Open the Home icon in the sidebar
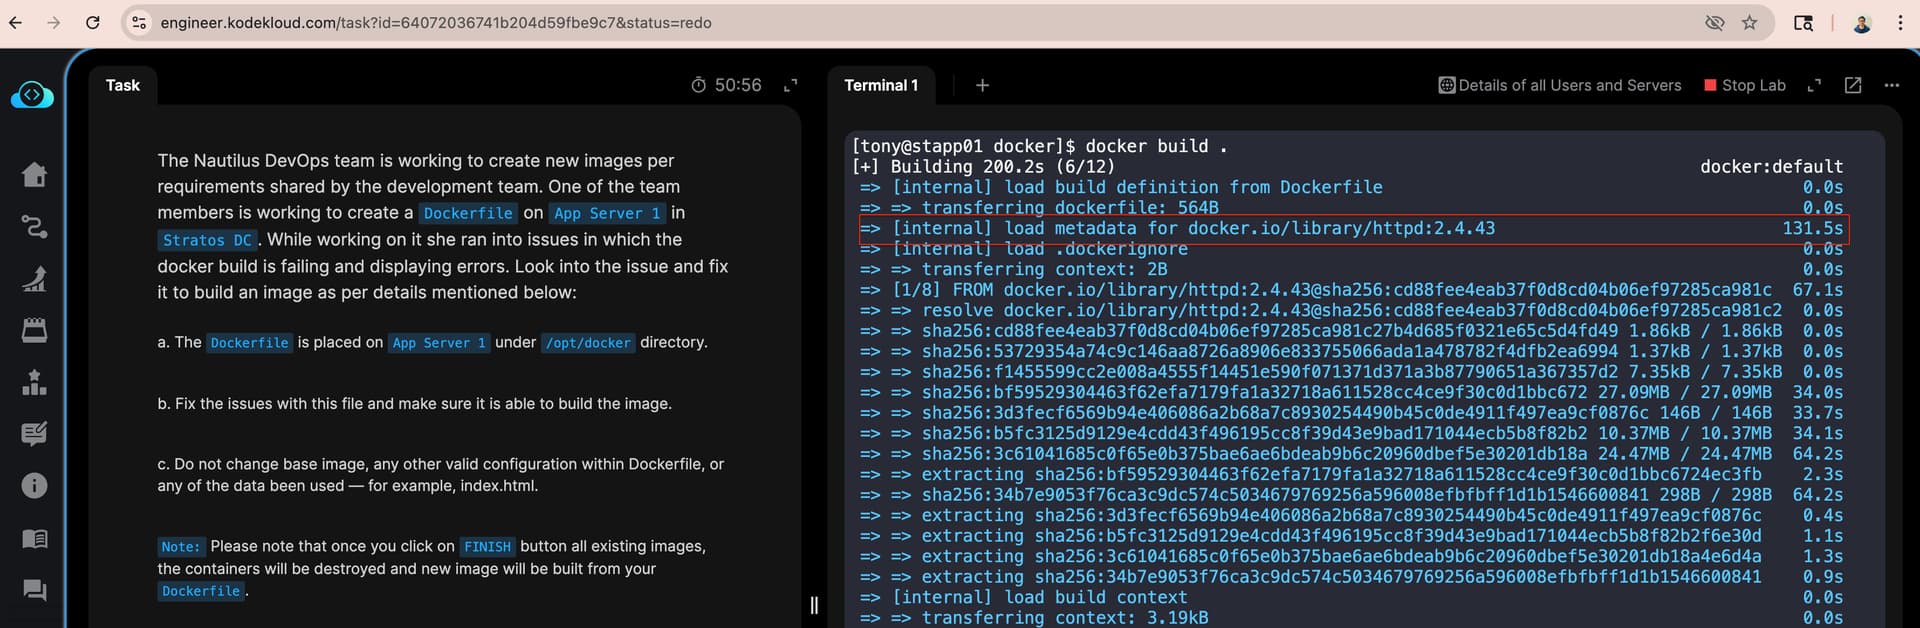This screenshot has height=628, width=1920. click(34, 175)
